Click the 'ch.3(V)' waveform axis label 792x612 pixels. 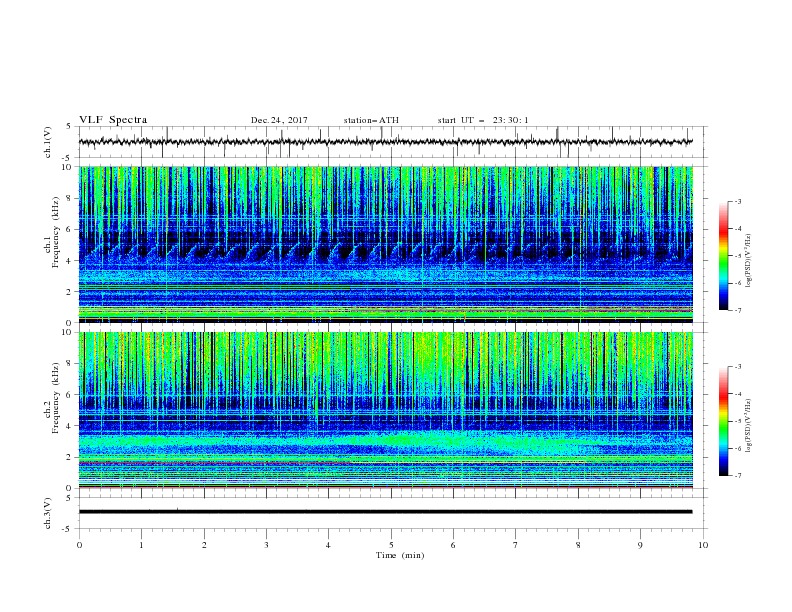[x=48, y=513]
